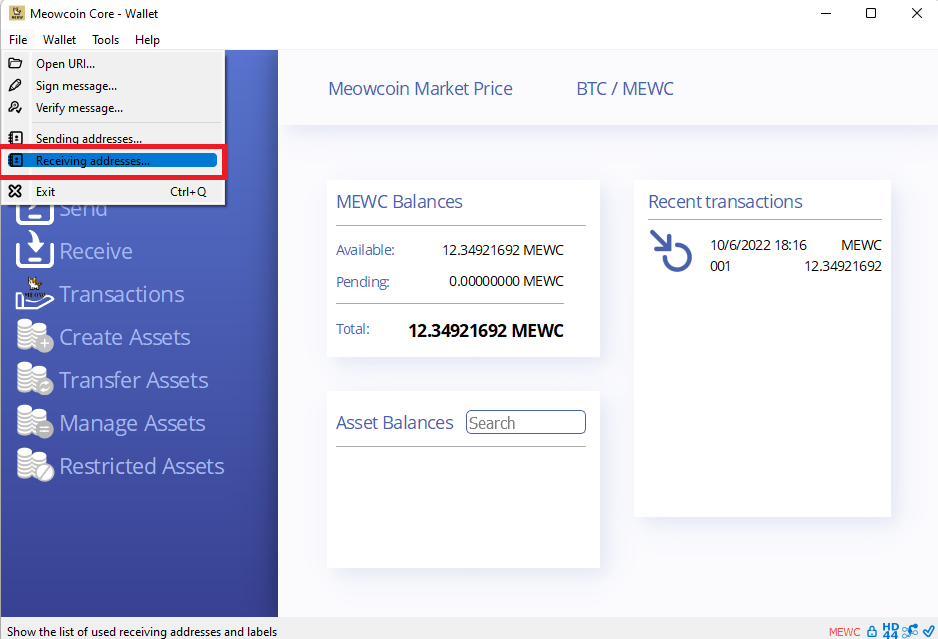
Task: Click the recent transaction amount 12.34921692
Action: 842,266
